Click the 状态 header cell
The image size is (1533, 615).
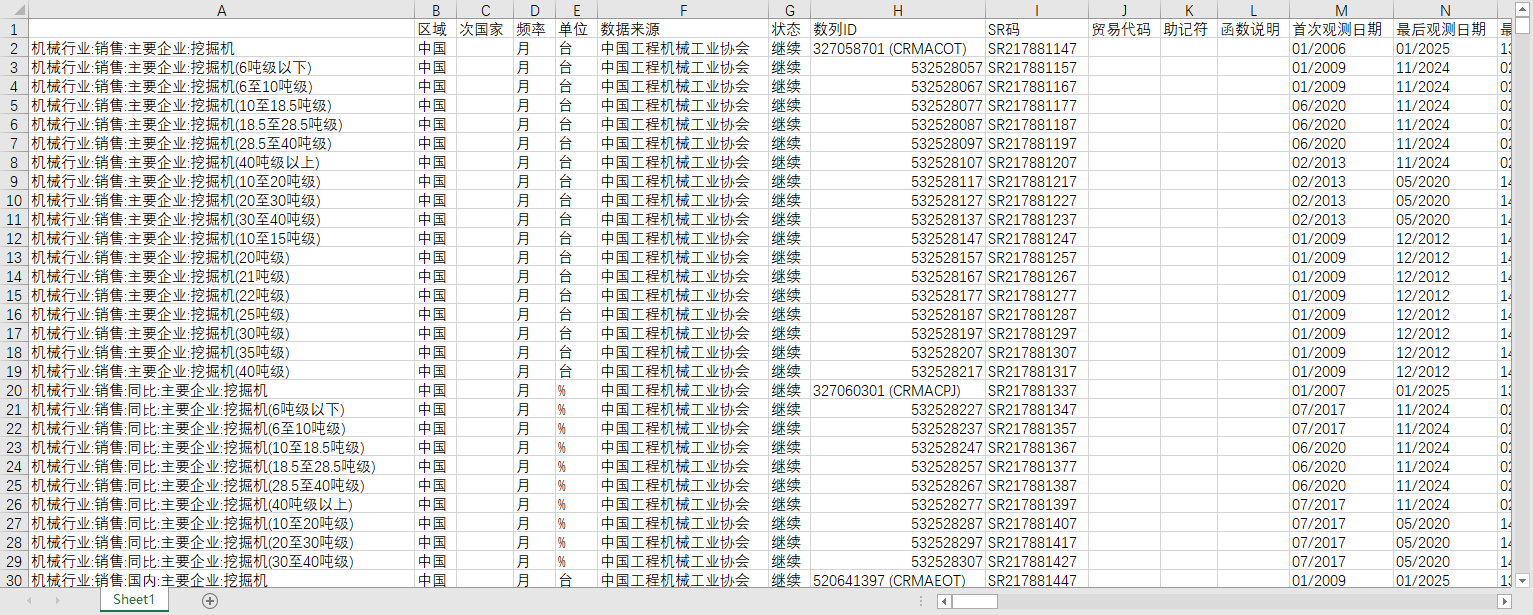(790, 29)
